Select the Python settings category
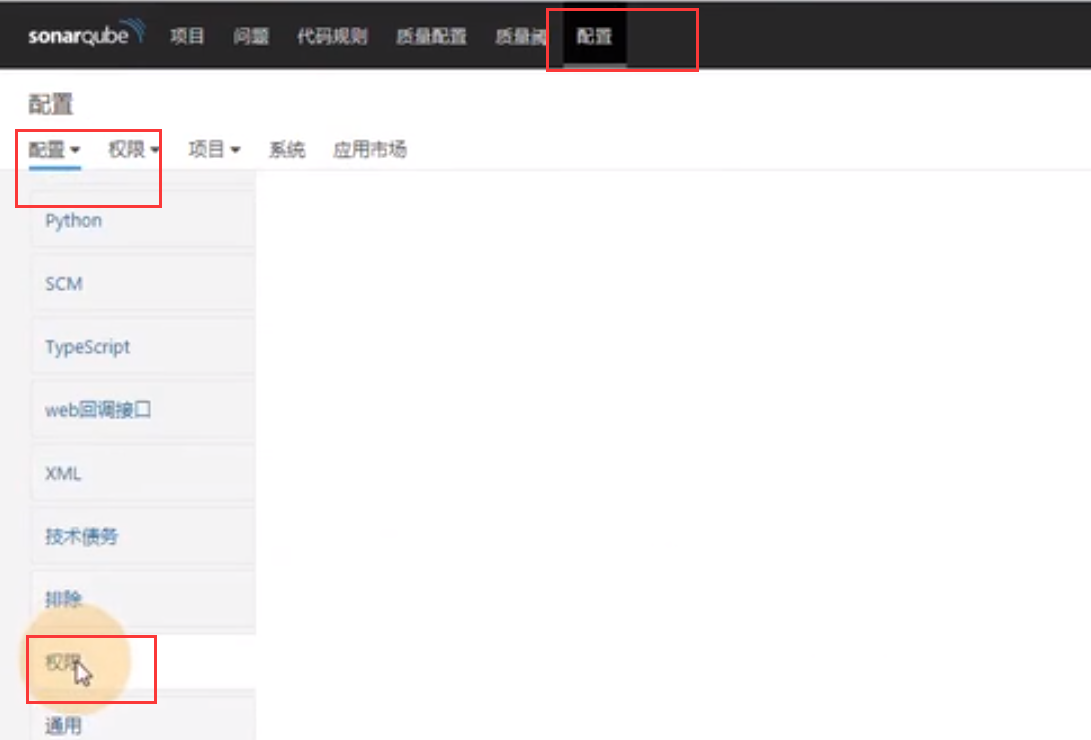 tap(74, 220)
